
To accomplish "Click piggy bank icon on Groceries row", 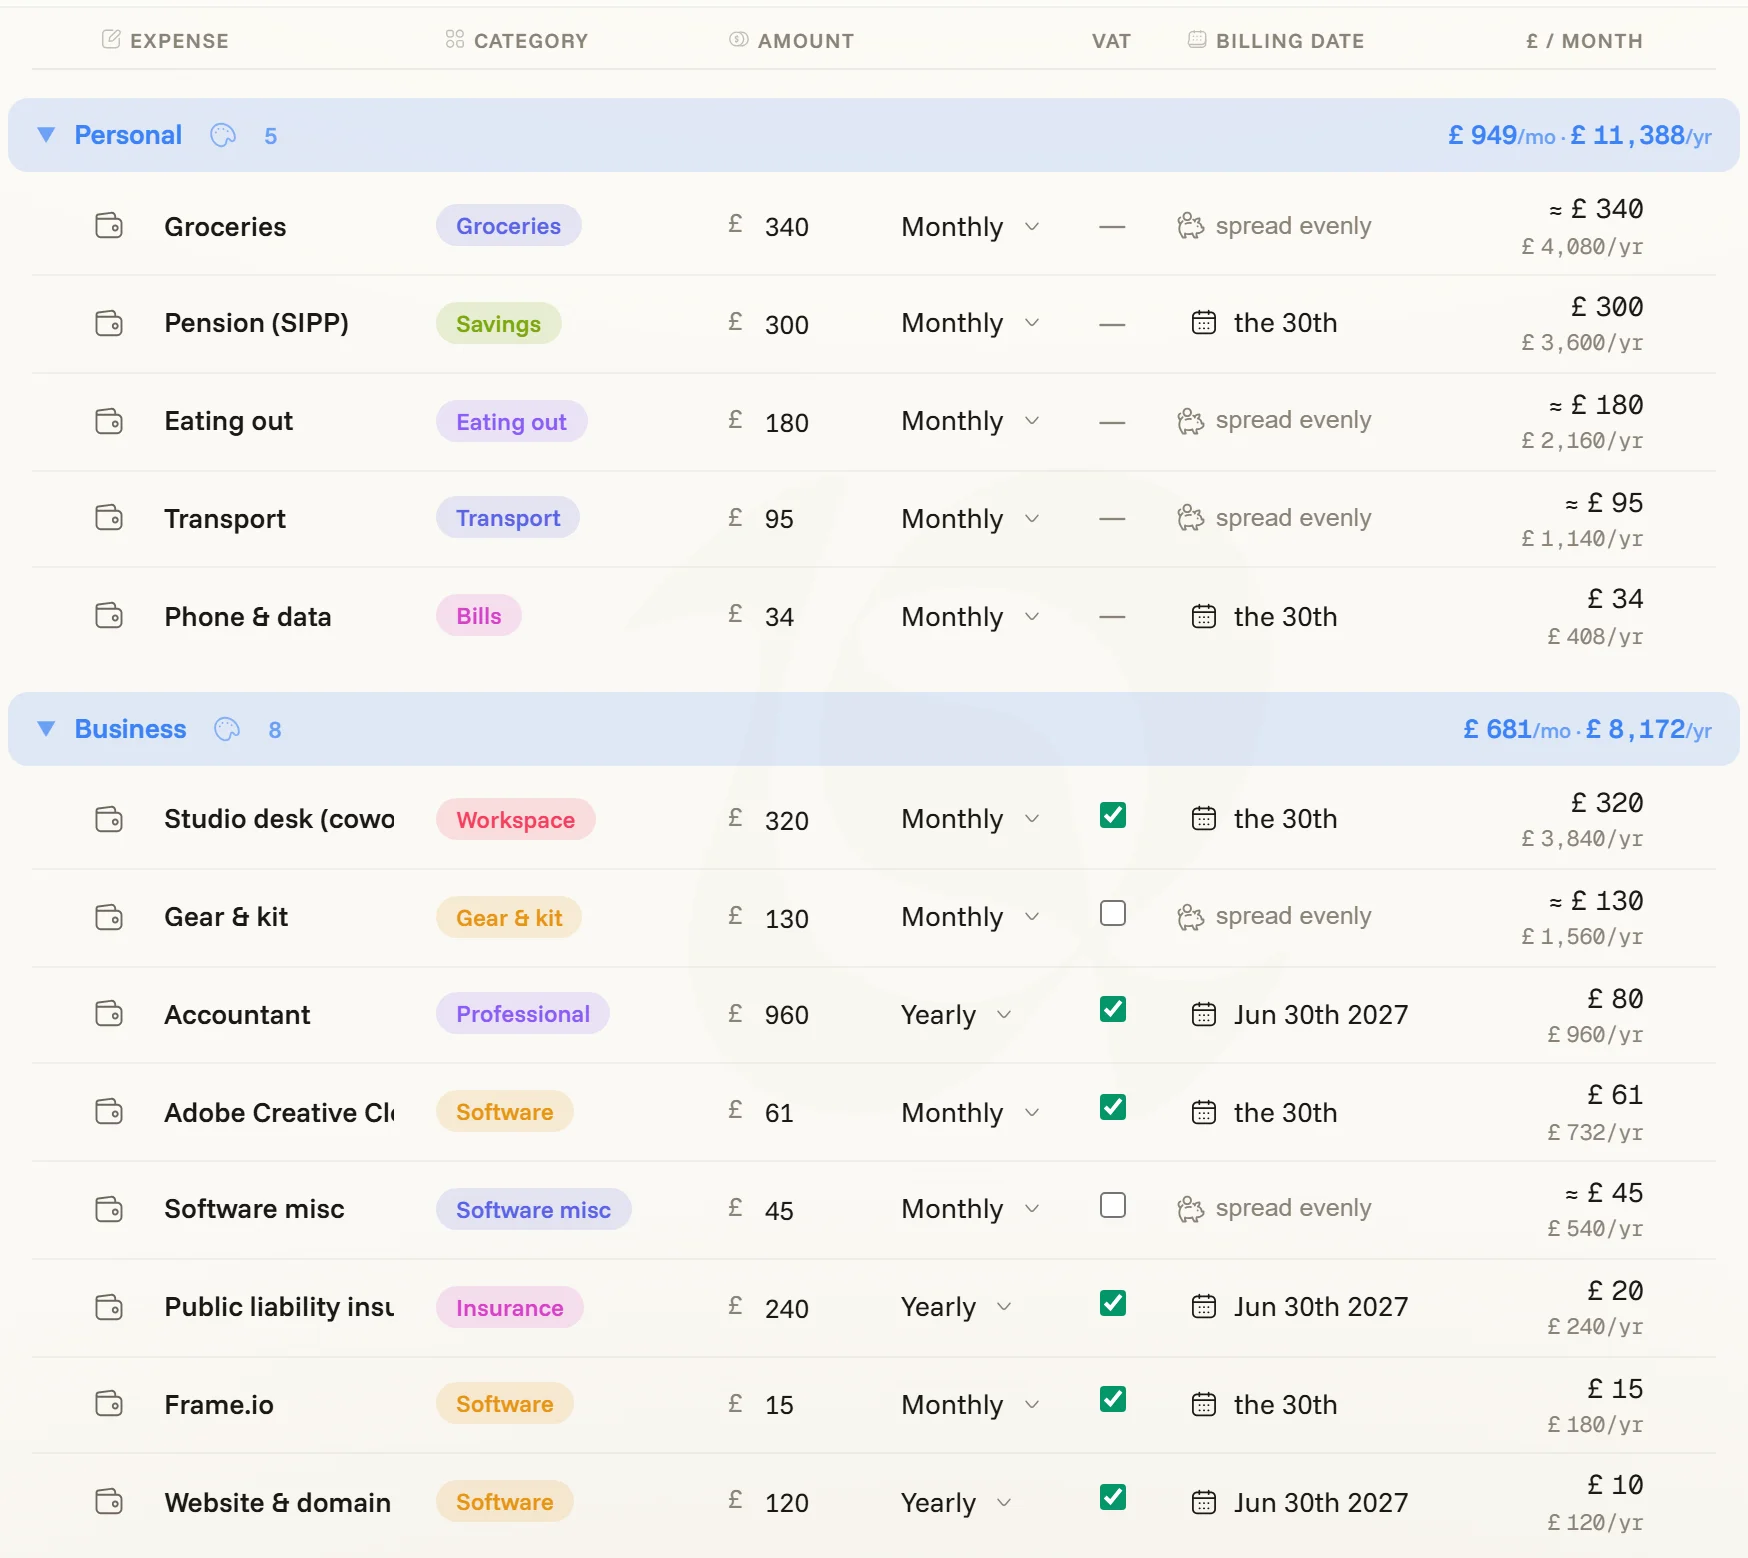I will (x=1190, y=226).
